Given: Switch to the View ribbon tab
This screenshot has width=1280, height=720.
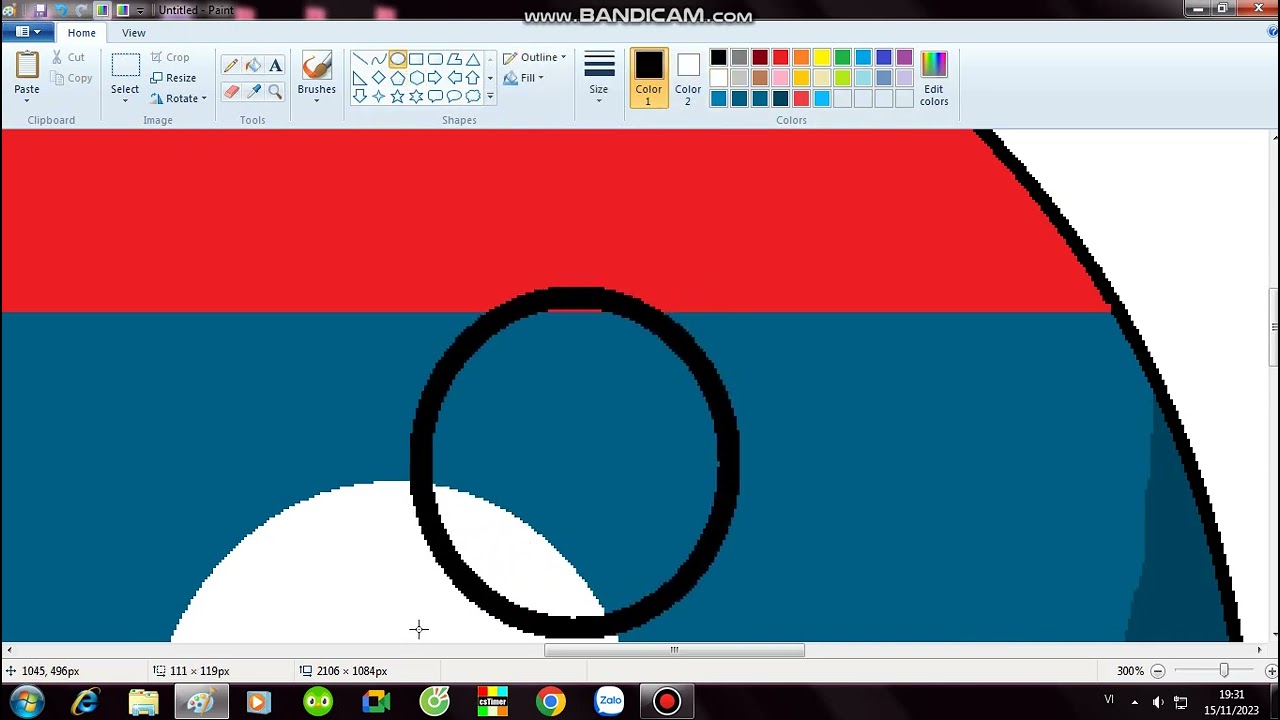Looking at the screenshot, I should click(134, 33).
